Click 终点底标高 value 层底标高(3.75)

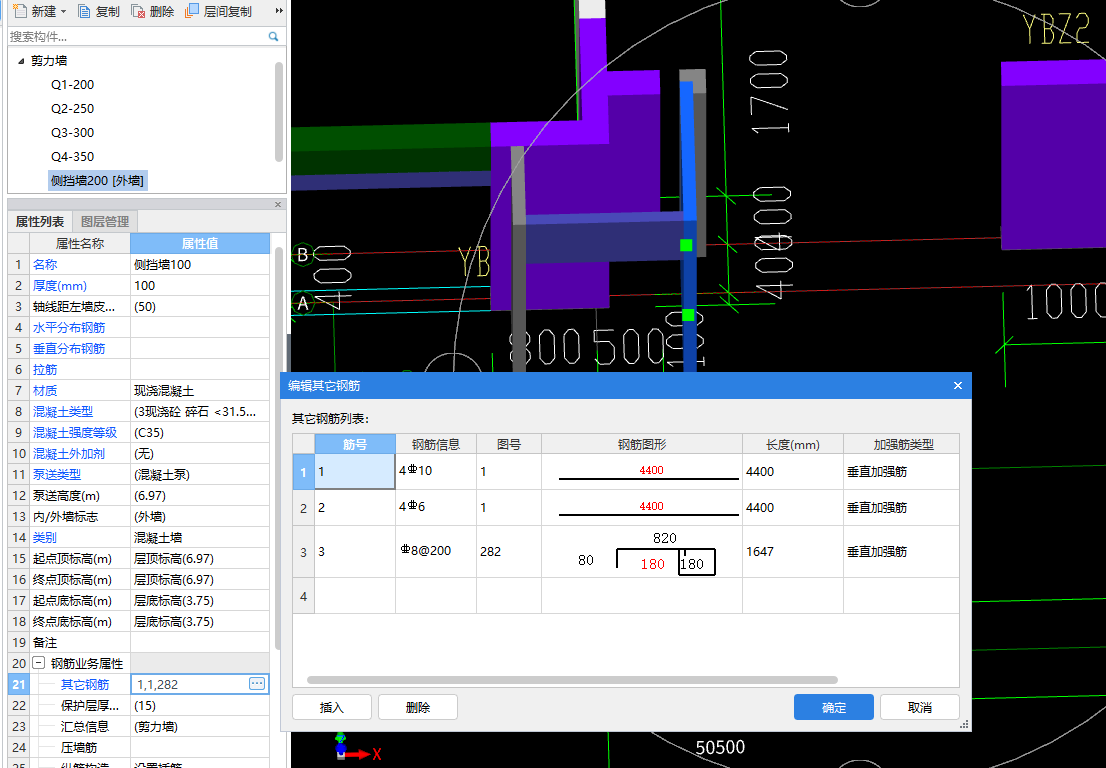click(200, 621)
